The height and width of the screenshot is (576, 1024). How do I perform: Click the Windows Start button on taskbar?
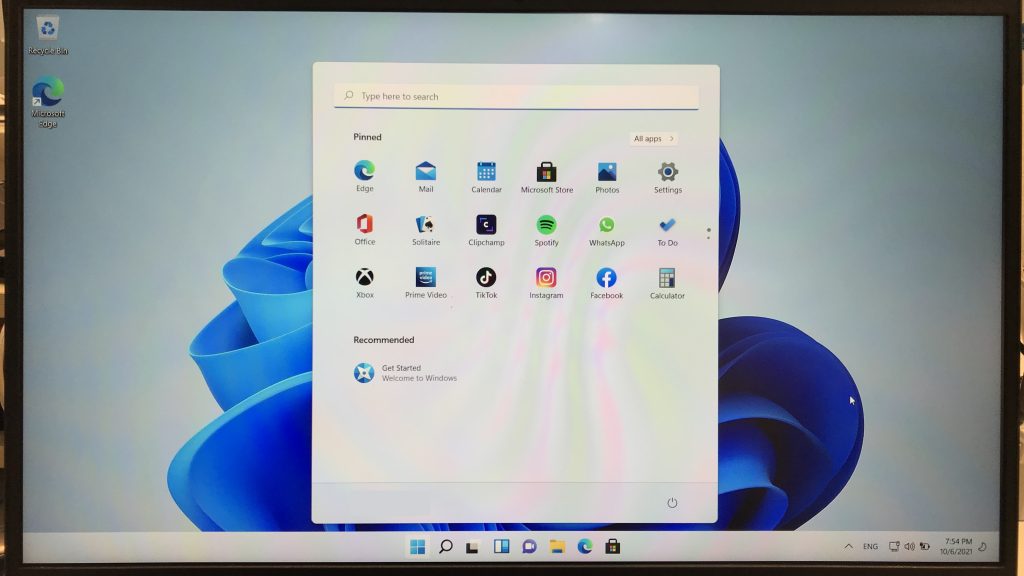(x=417, y=547)
